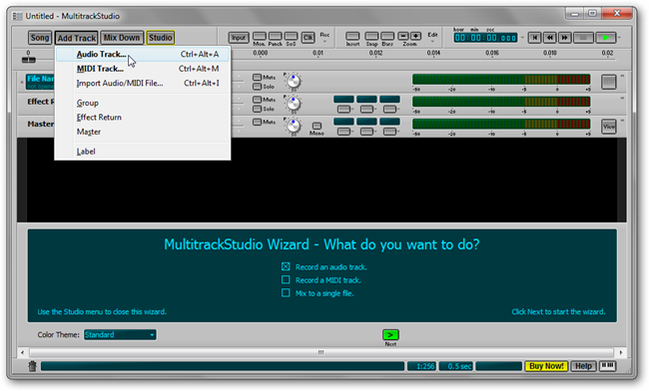The image size is (649, 391).
Task: Select Import Audio/MIDI File... menu entry
Action: pyautogui.click(x=143, y=83)
